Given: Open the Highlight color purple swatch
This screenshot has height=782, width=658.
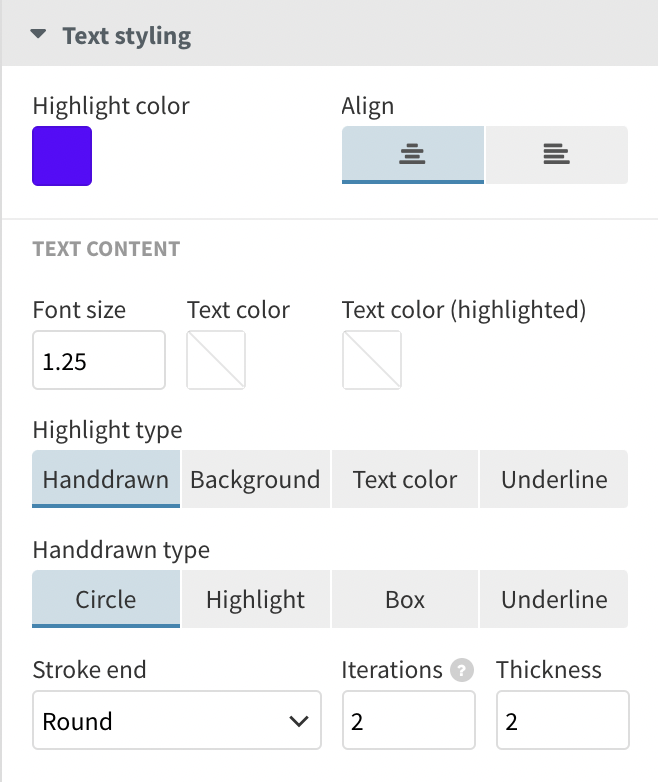Looking at the screenshot, I should click(62, 156).
